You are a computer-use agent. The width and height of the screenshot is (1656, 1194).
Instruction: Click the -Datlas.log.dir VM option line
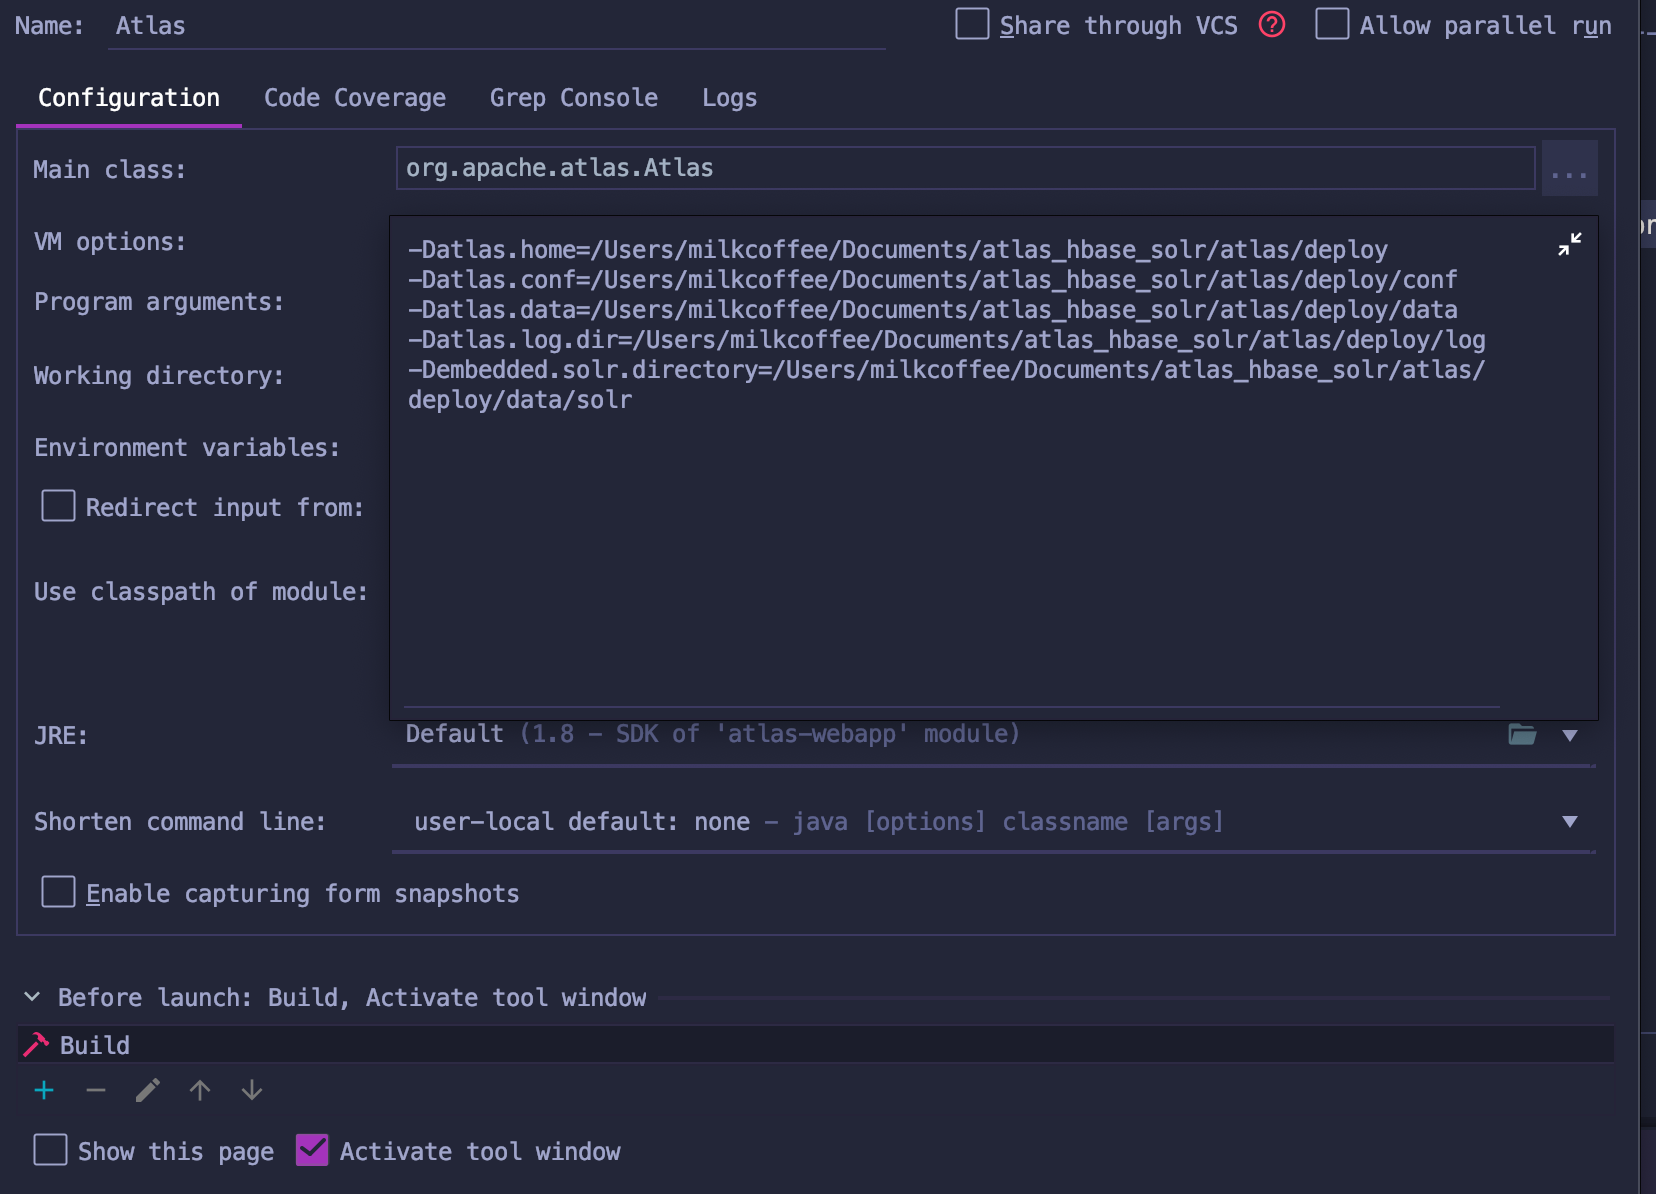(x=946, y=340)
